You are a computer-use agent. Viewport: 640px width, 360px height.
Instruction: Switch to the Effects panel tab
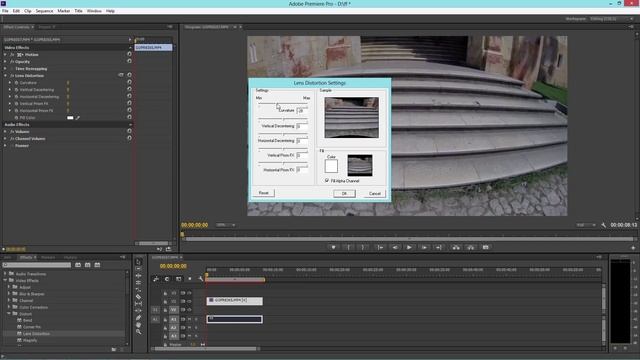(27, 257)
